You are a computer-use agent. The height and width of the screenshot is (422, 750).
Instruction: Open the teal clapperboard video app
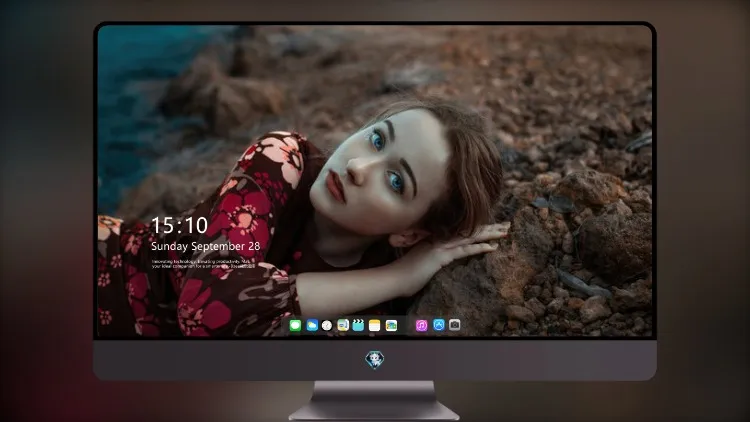point(358,325)
